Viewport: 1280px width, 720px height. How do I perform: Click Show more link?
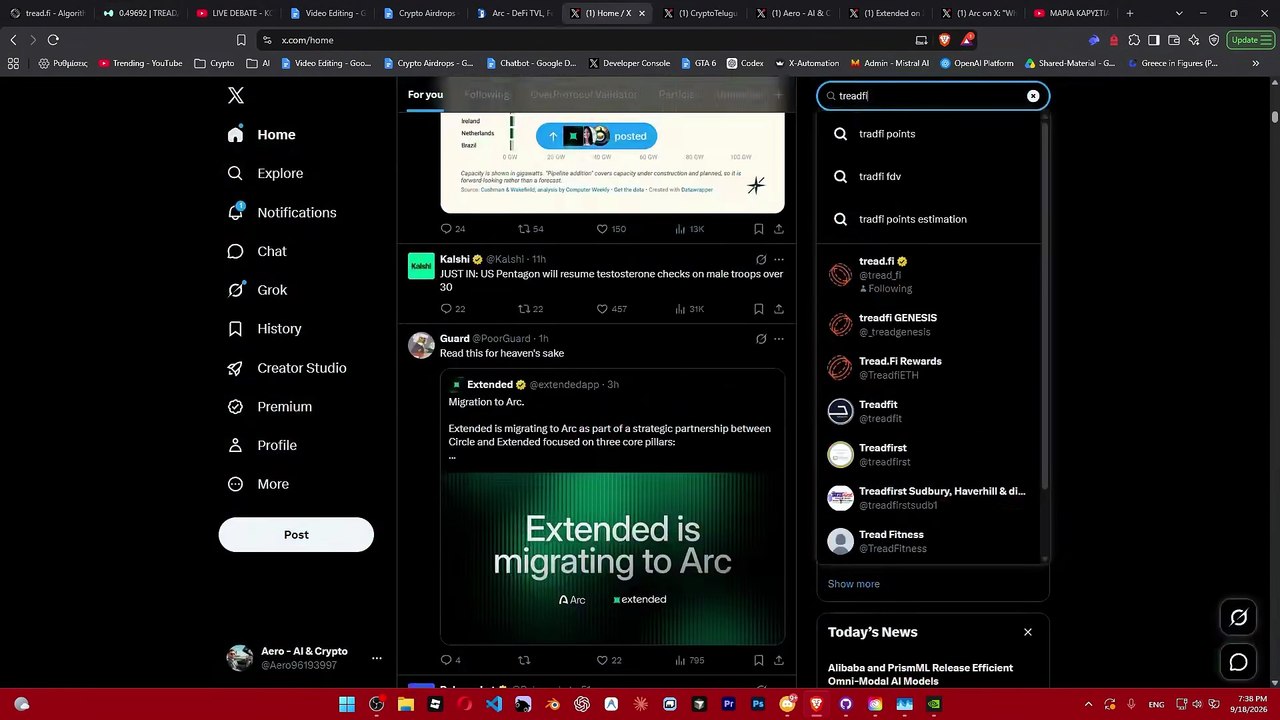tap(853, 584)
